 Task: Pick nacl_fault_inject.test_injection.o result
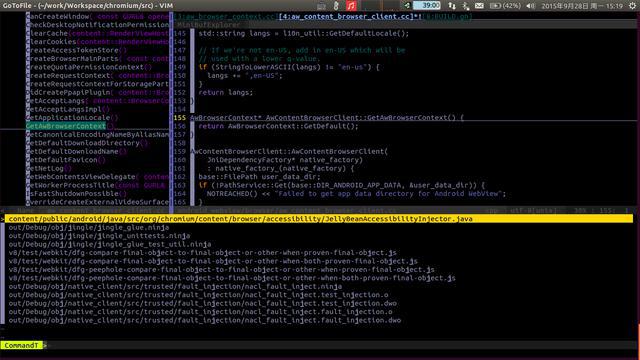[x=198, y=295]
